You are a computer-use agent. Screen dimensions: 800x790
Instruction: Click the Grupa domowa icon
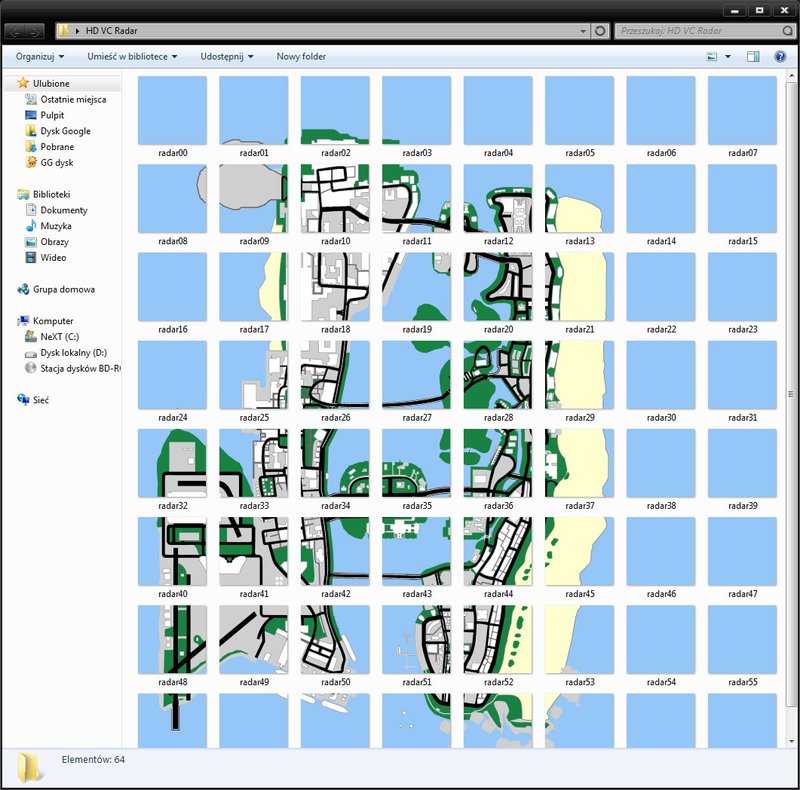[x=23, y=289]
